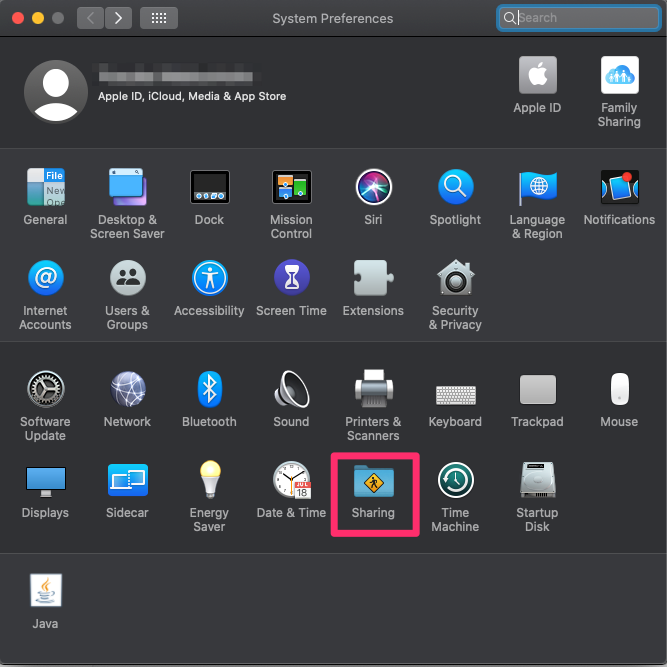Image resolution: width=667 pixels, height=667 pixels.
Task: Go back with the left arrow button
Action: tap(90, 18)
